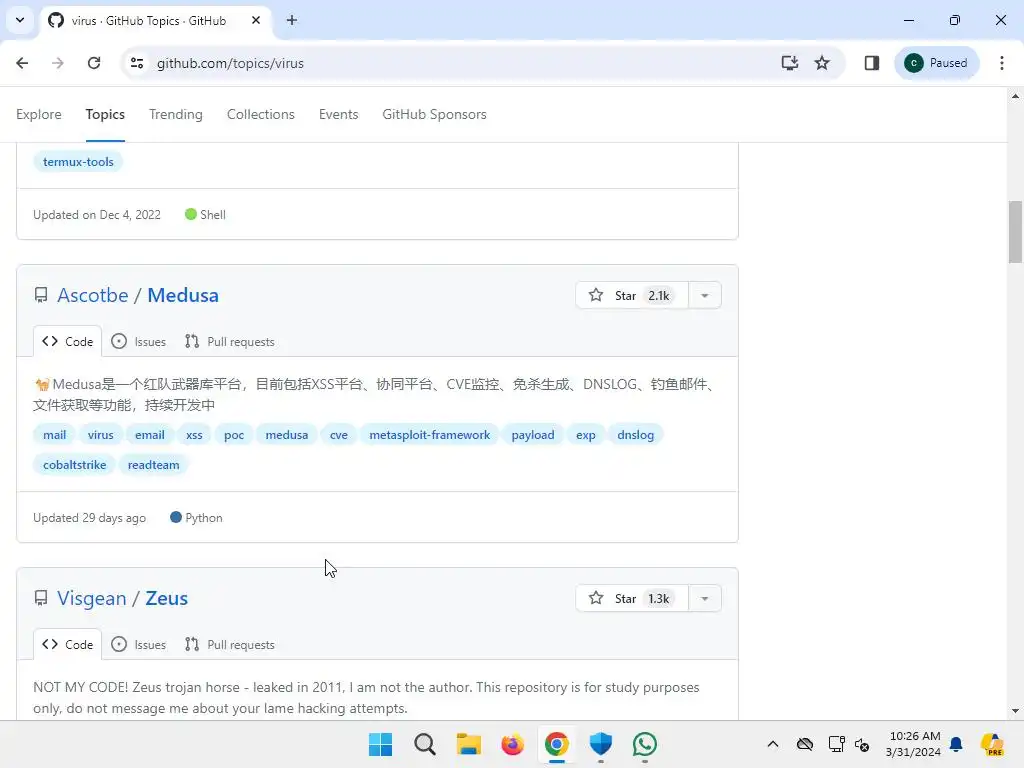The width and height of the screenshot is (1024, 768).
Task: Open the Windows Start menu
Action: pyautogui.click(x=380, y=744)
